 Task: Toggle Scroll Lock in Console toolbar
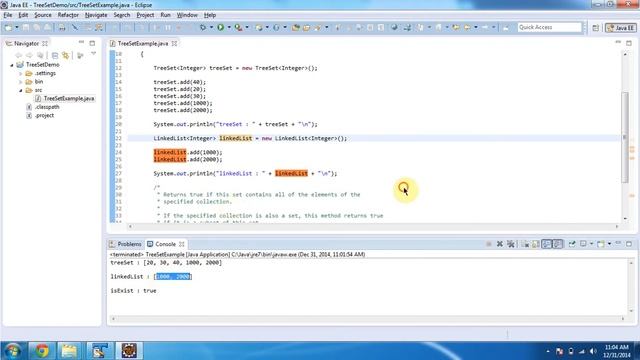pos(536,244)
